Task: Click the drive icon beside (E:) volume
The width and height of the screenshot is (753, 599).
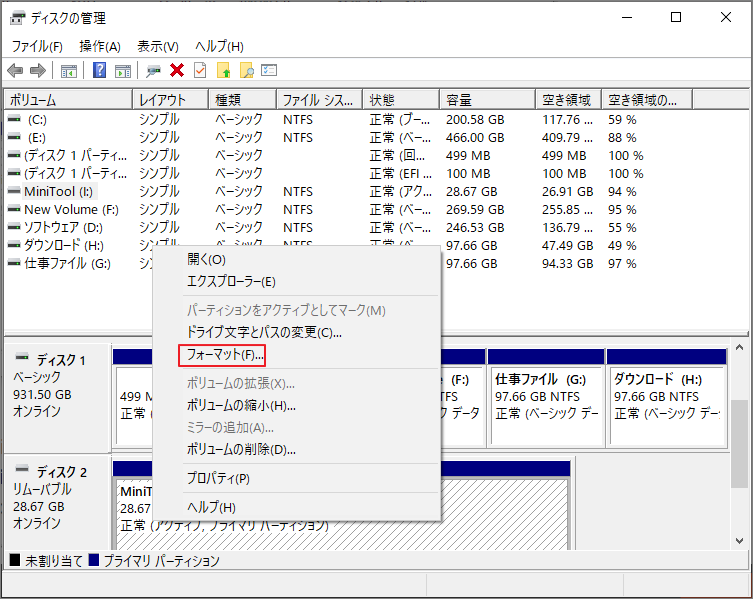Action: (14, 137)
